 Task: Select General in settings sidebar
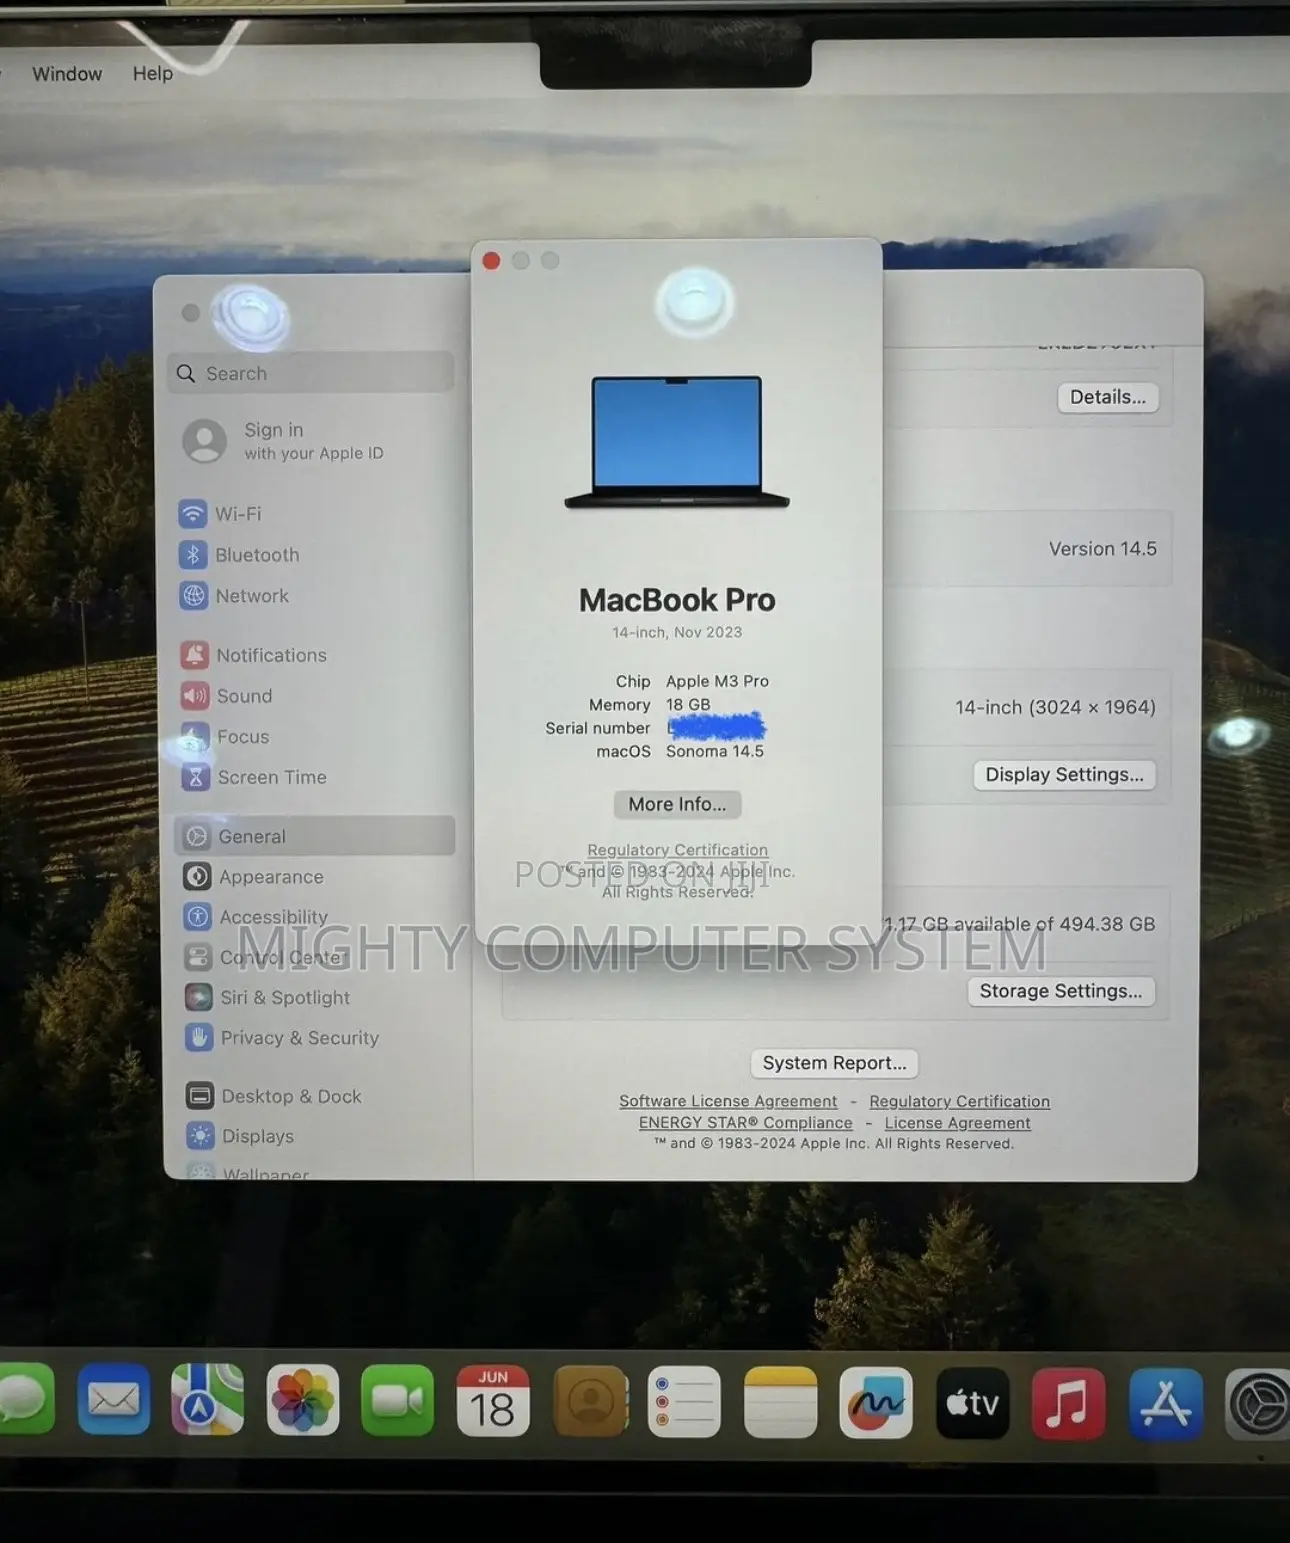click(x=315, y=836)
